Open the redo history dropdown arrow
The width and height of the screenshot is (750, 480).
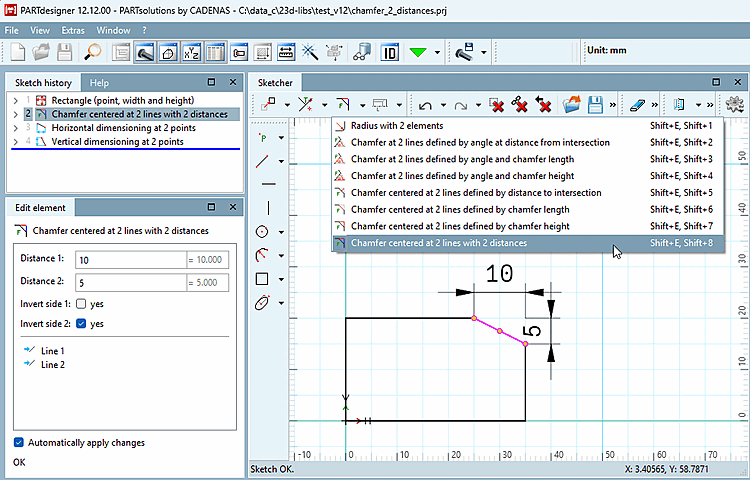tap(478, 105)
